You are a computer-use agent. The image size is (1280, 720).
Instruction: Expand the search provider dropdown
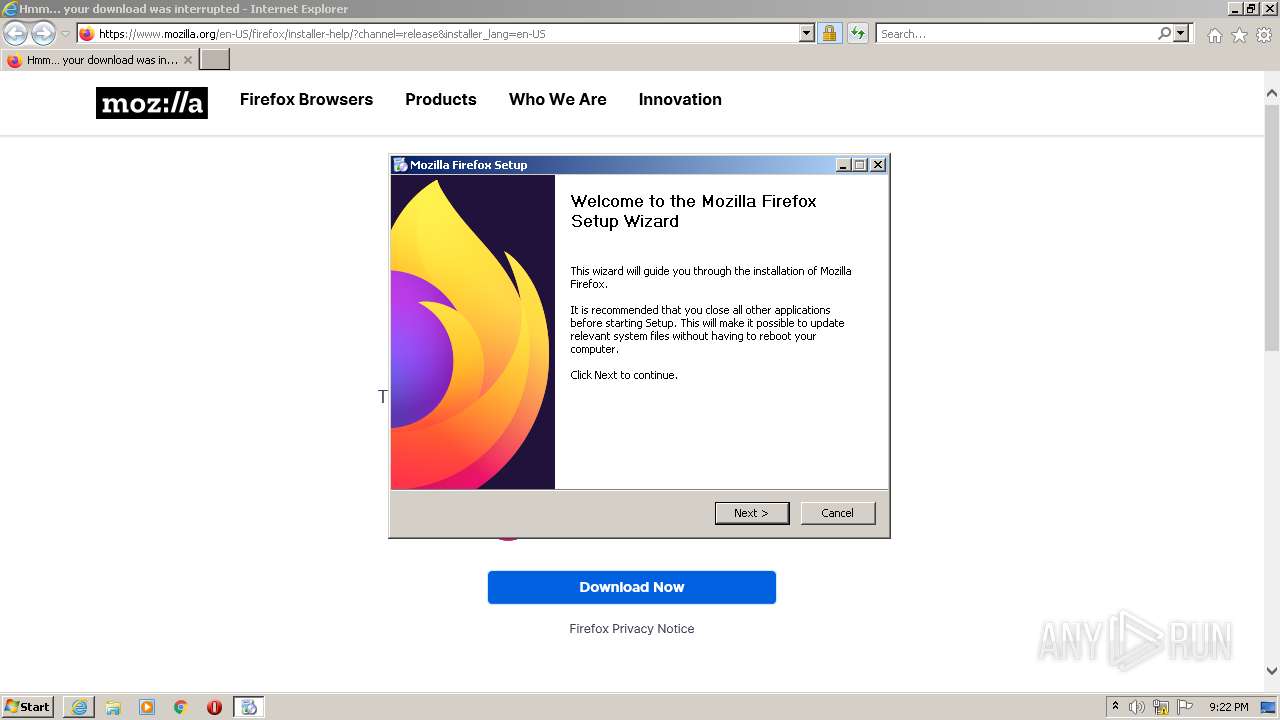(x=1181, y=34)
